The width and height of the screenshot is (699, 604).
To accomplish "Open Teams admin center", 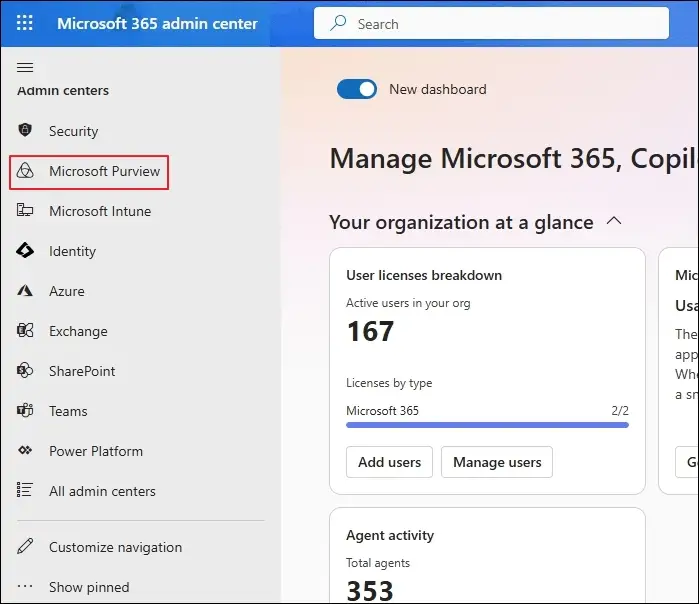I will (68, 411).
